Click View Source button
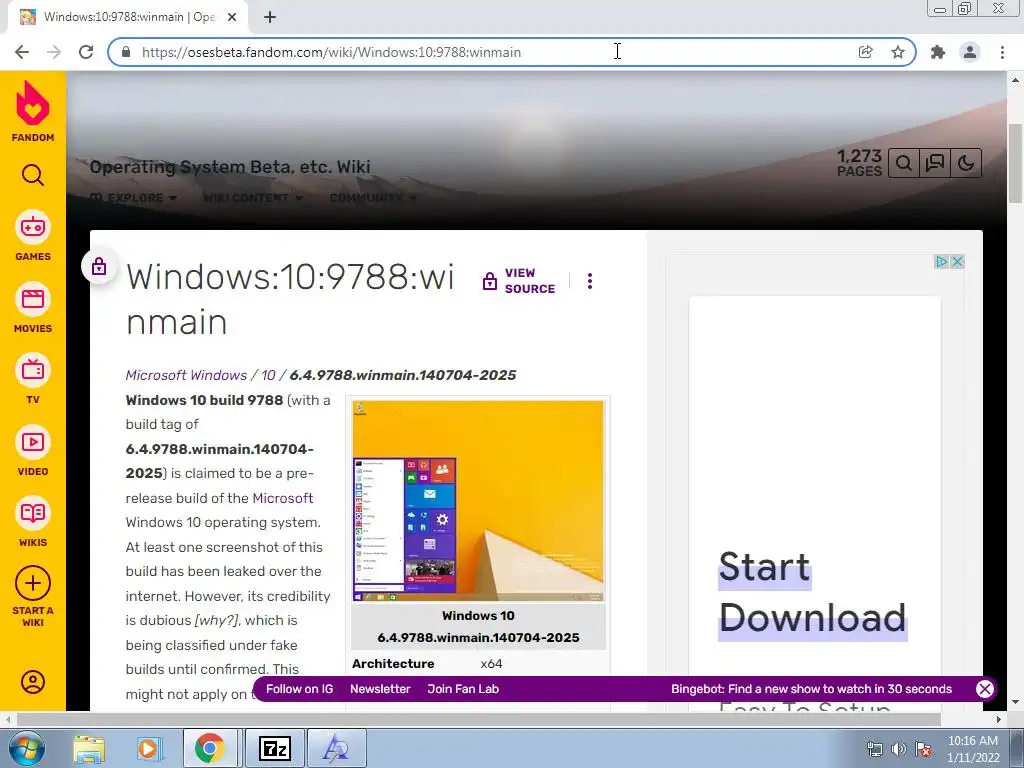The height and width of the screenshot is (768, 1024). 519,281
